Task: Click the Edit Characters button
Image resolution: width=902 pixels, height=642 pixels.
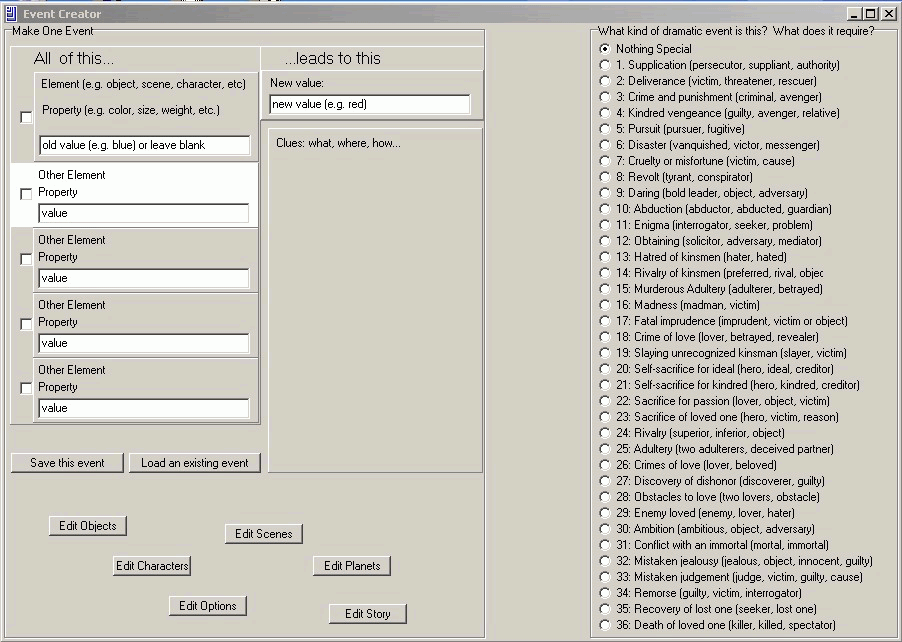Action: (x=152, y=566)
